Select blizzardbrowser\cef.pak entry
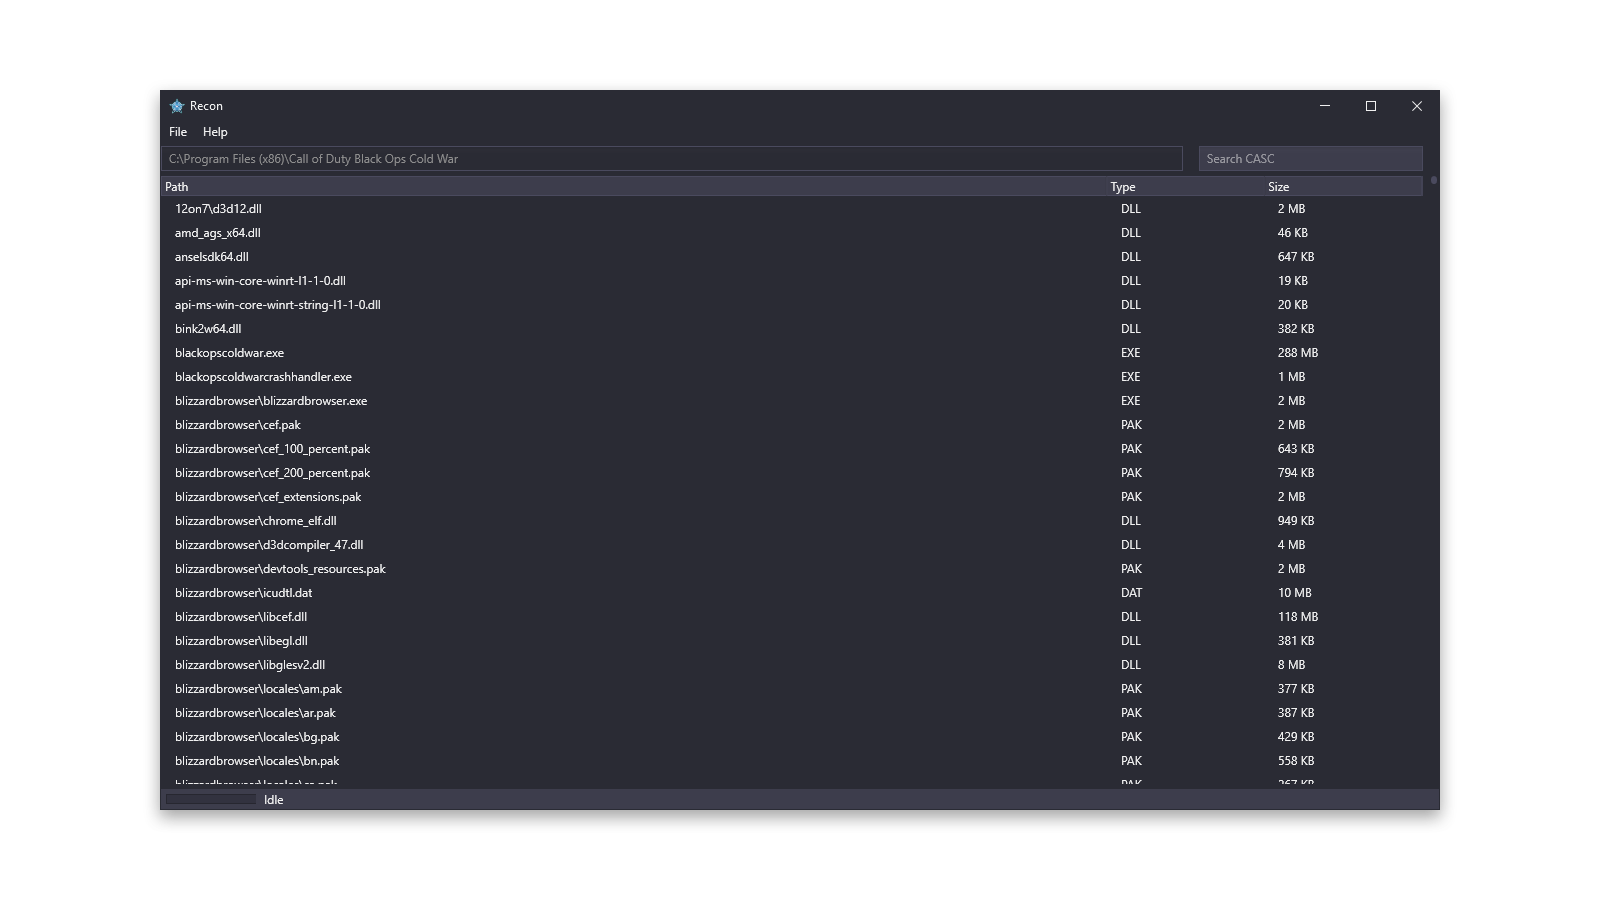Viewport: 1600px width, 900px height. coord(792,425)
